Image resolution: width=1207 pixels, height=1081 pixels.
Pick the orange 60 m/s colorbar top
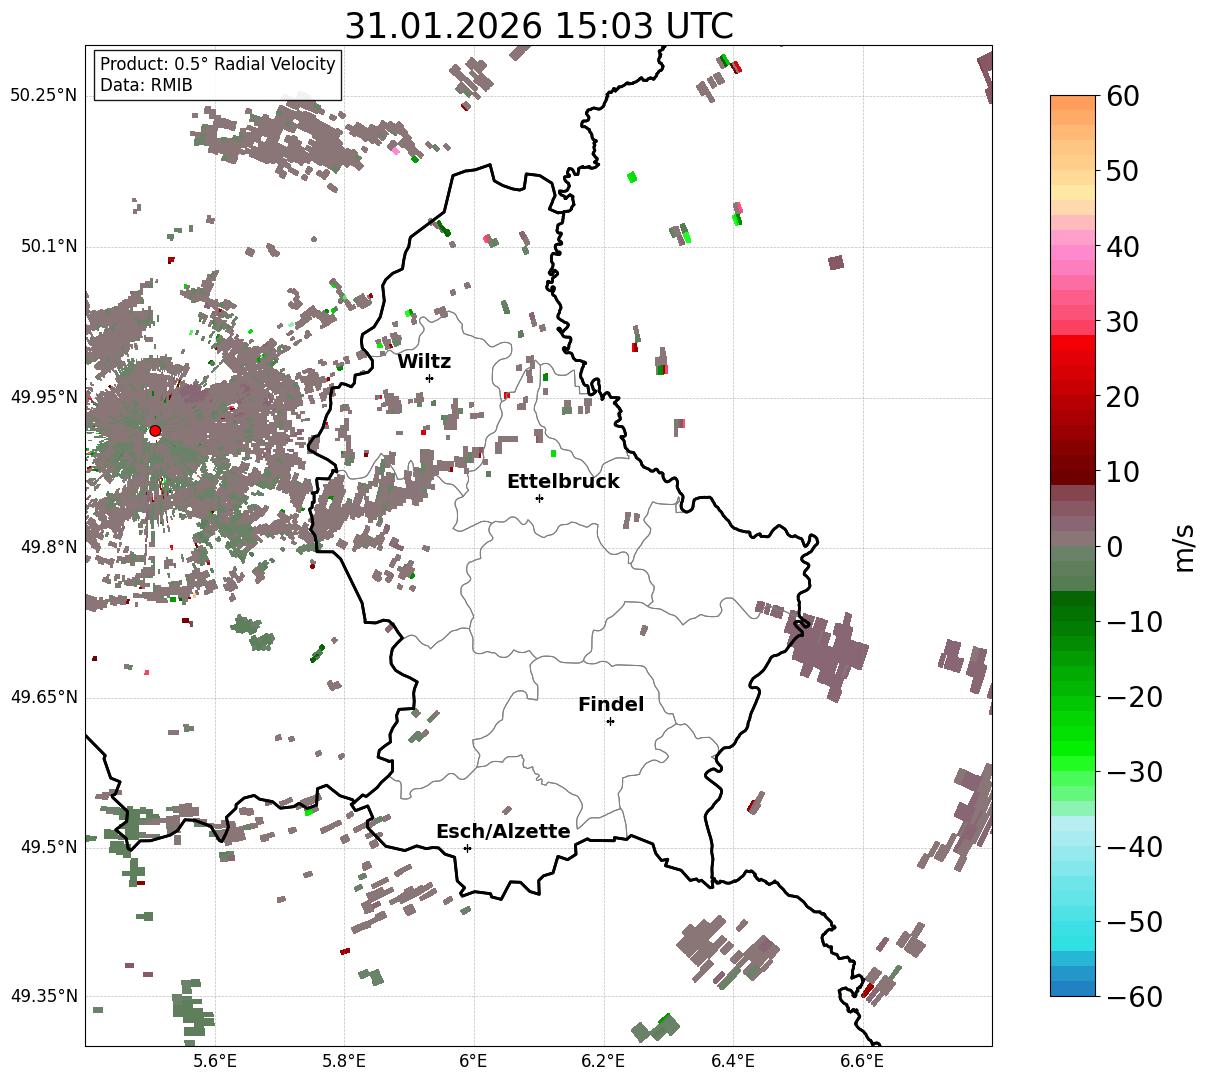pyautogui.click(x=1073, y=103)
